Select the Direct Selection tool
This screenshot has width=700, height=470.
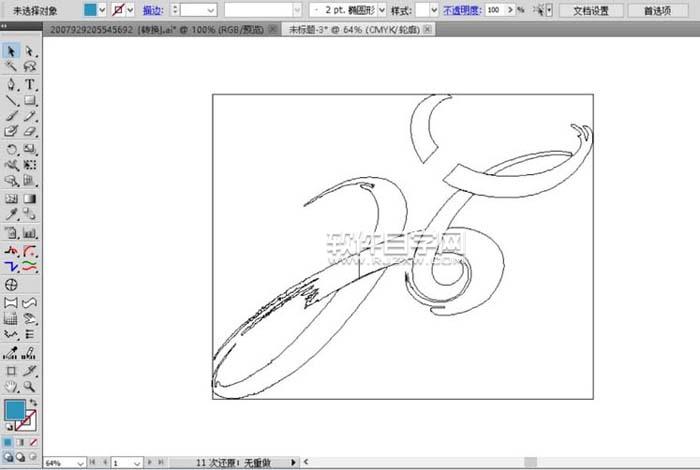30,51
